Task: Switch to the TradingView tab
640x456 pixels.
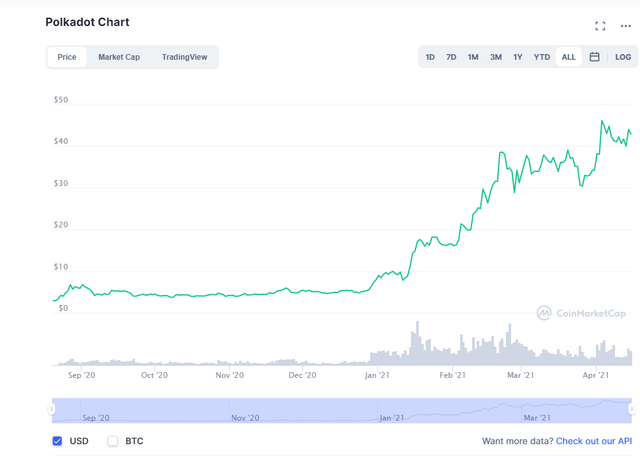Action: click(184, 57)
